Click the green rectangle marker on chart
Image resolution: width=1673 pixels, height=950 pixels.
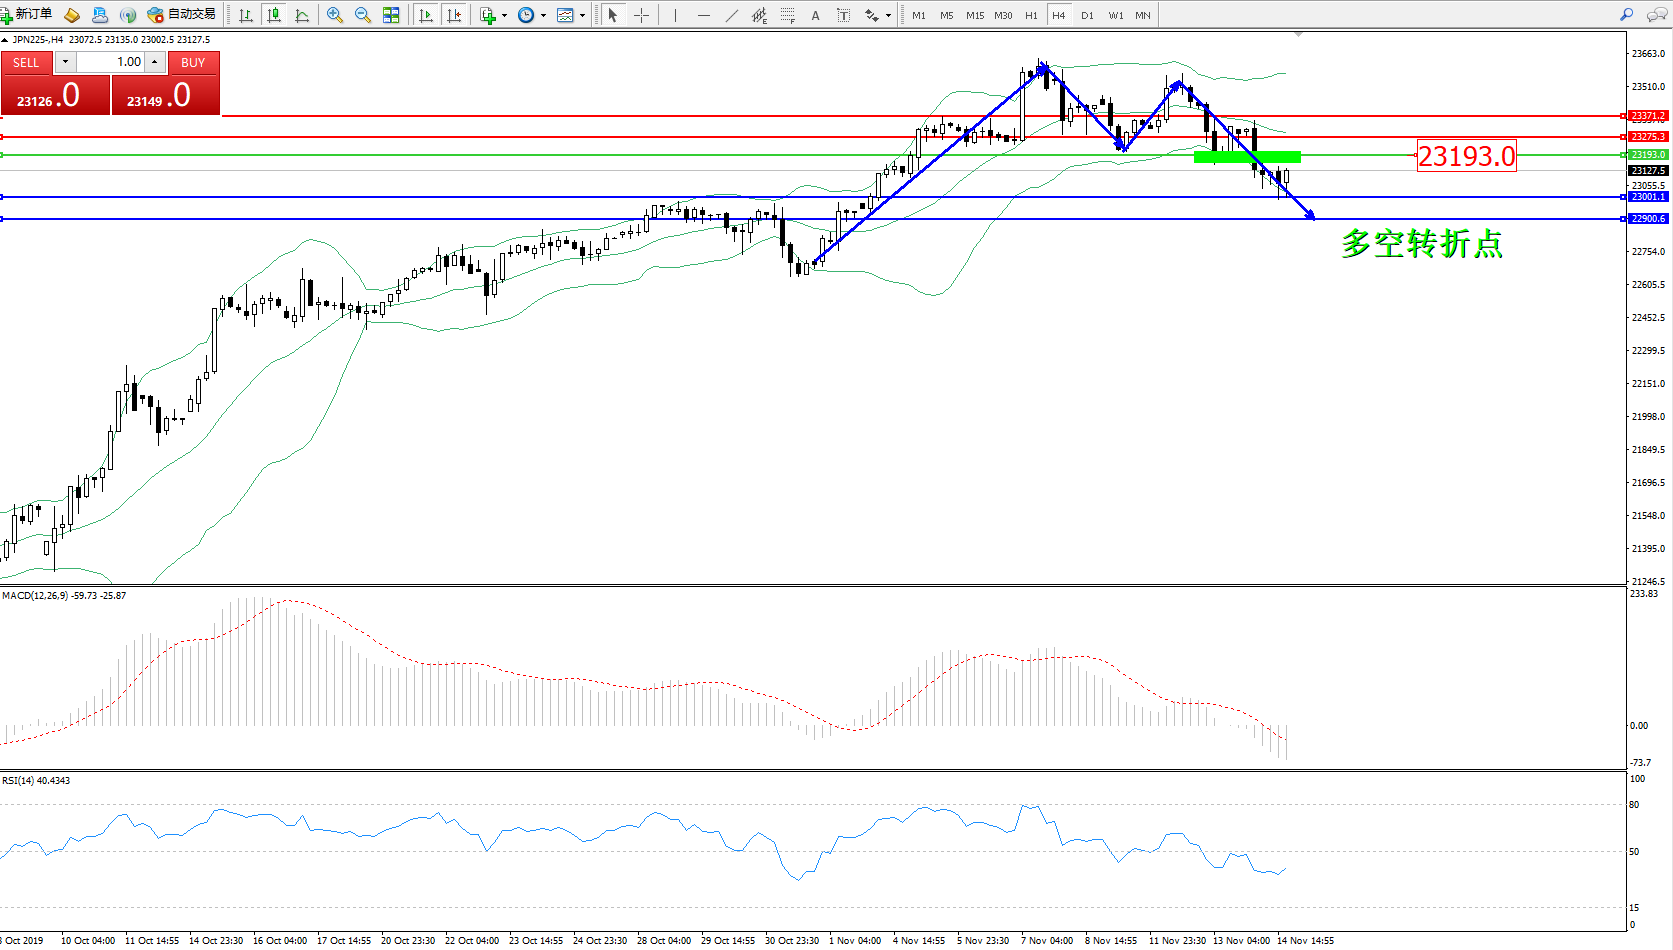1247,157
